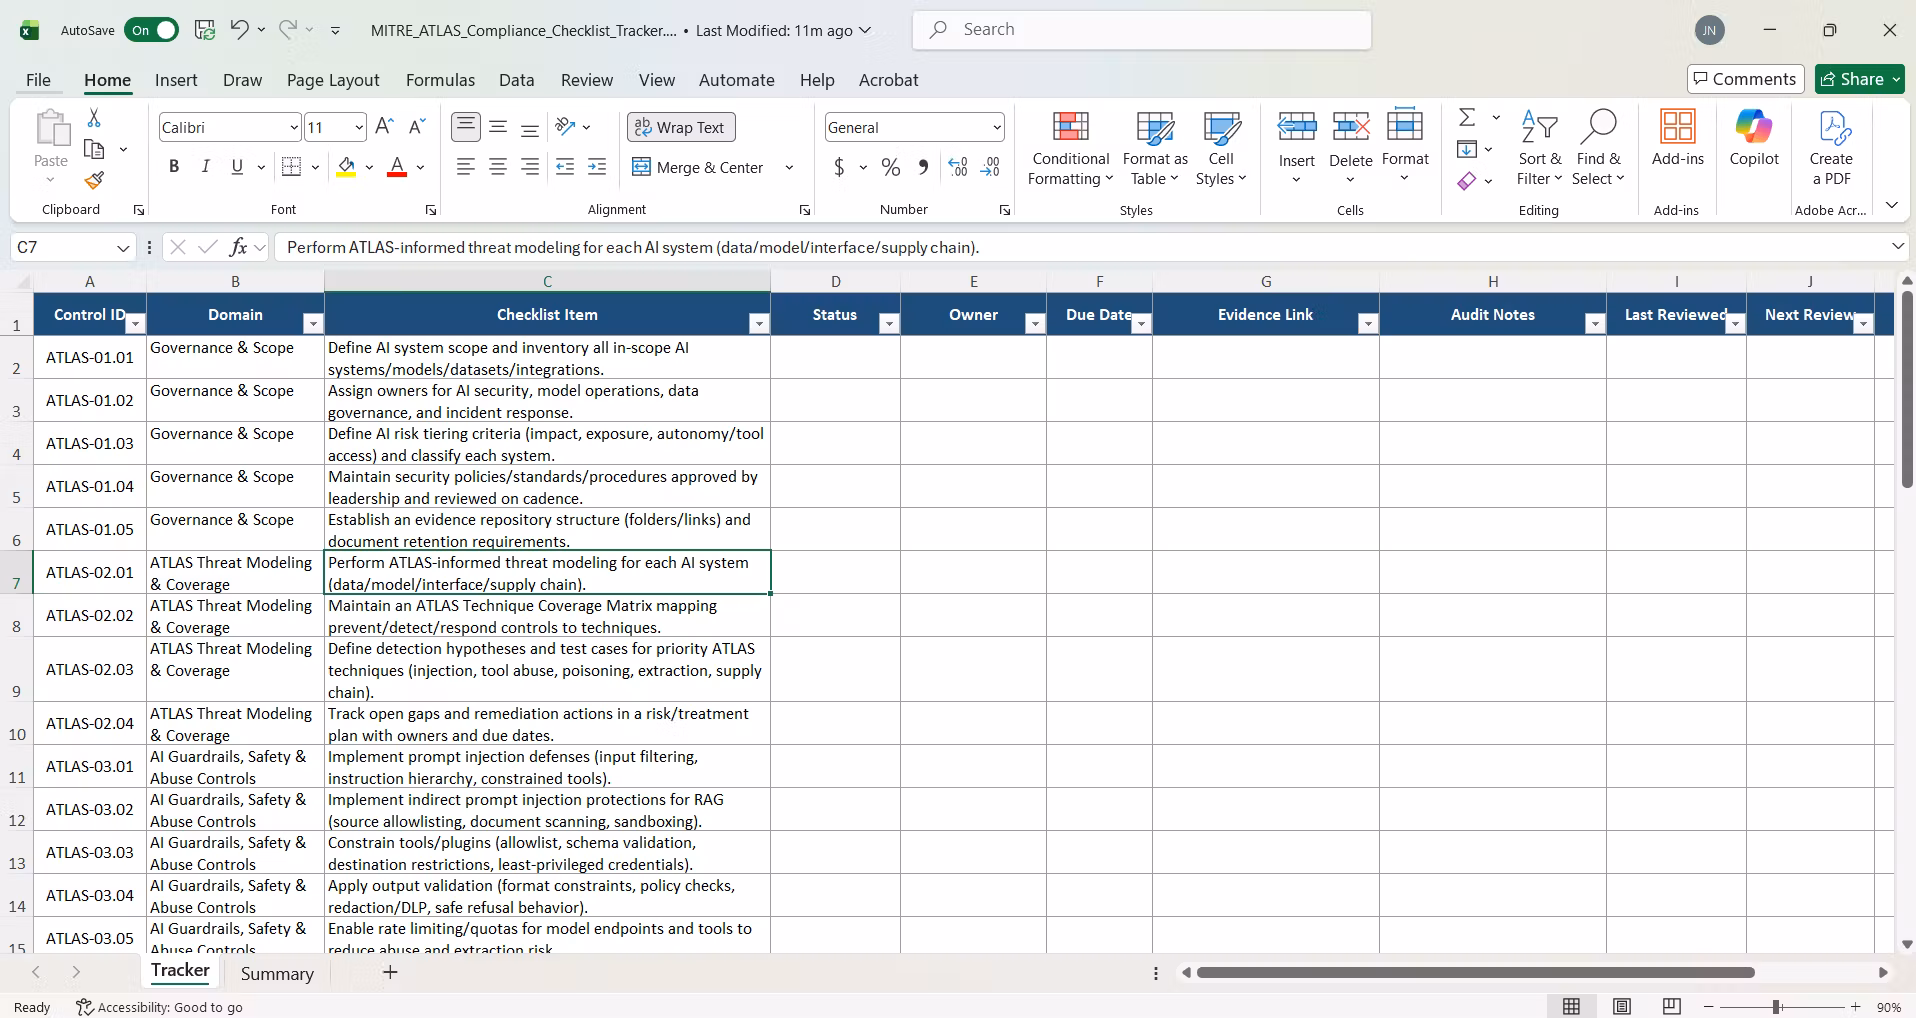Apply Percent Style format

pyautogui.click(x=891, y=167)
